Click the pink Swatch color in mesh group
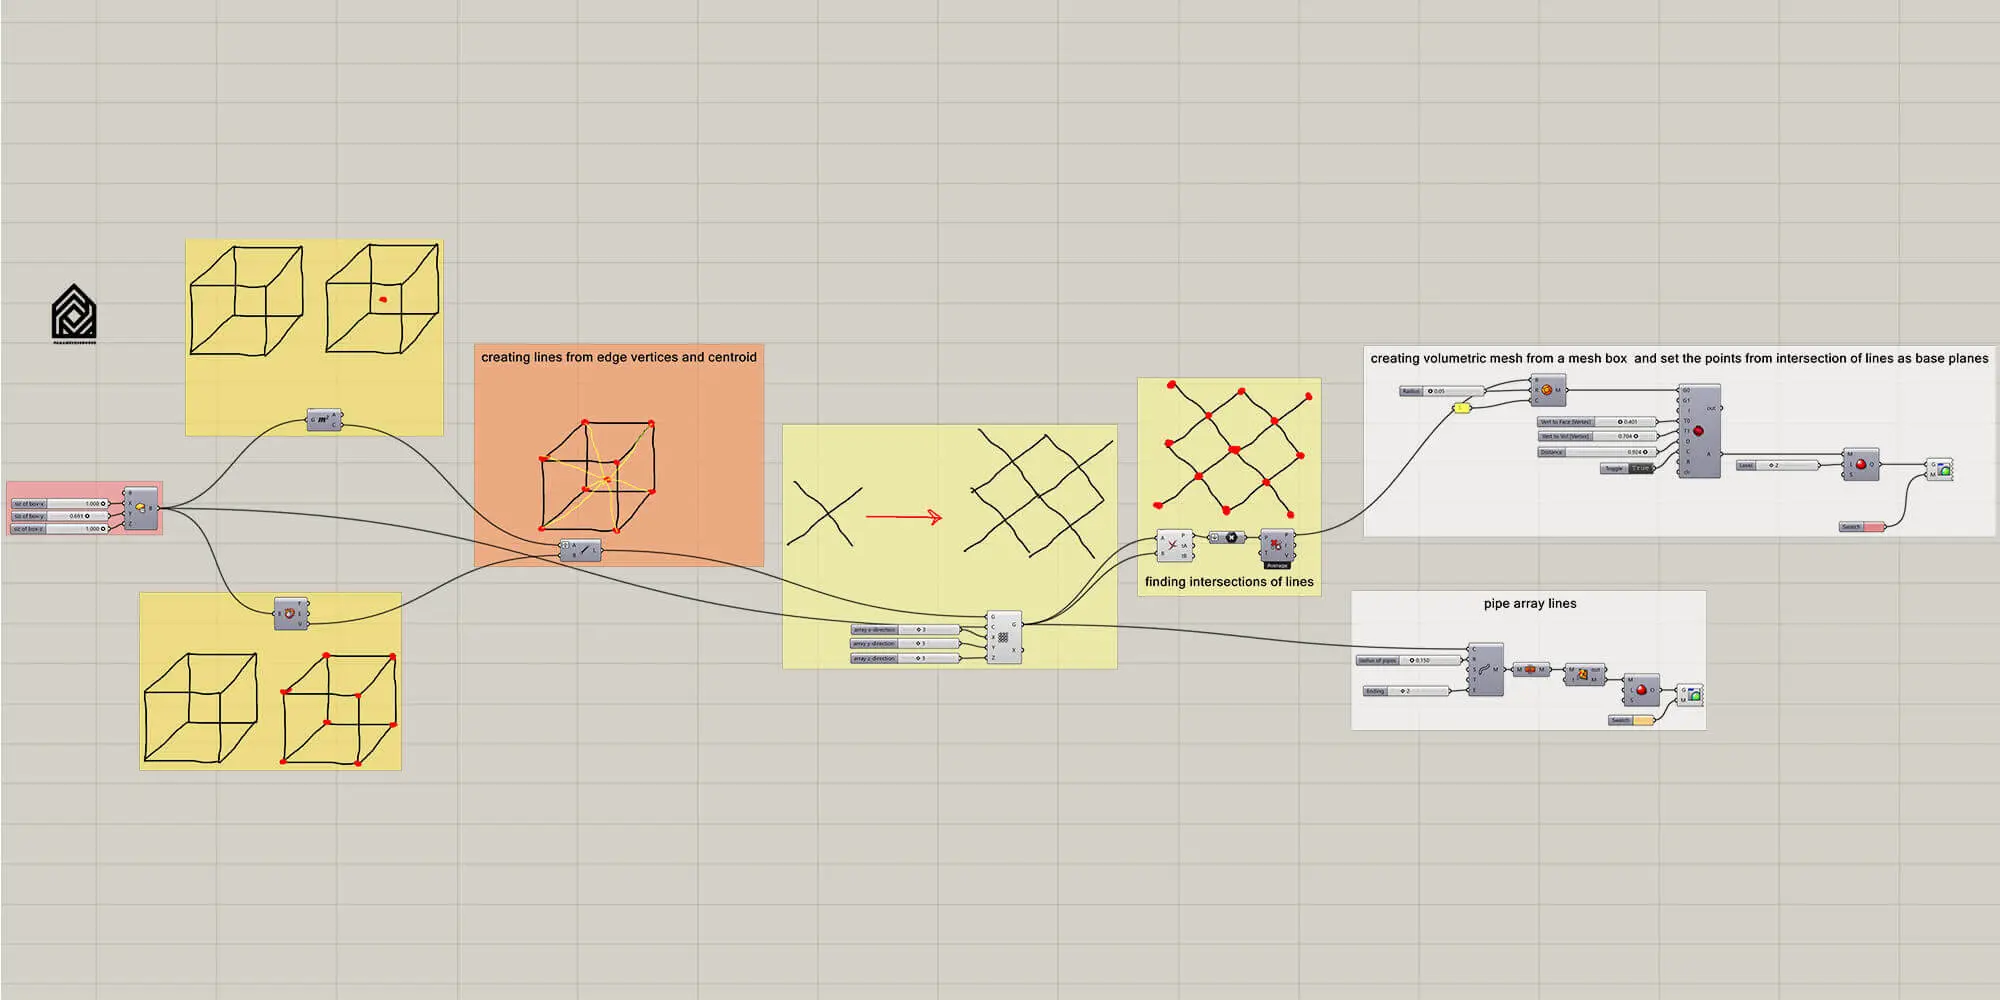Viewport: 2000px width, 1000px height. (x=1872, y=527)
